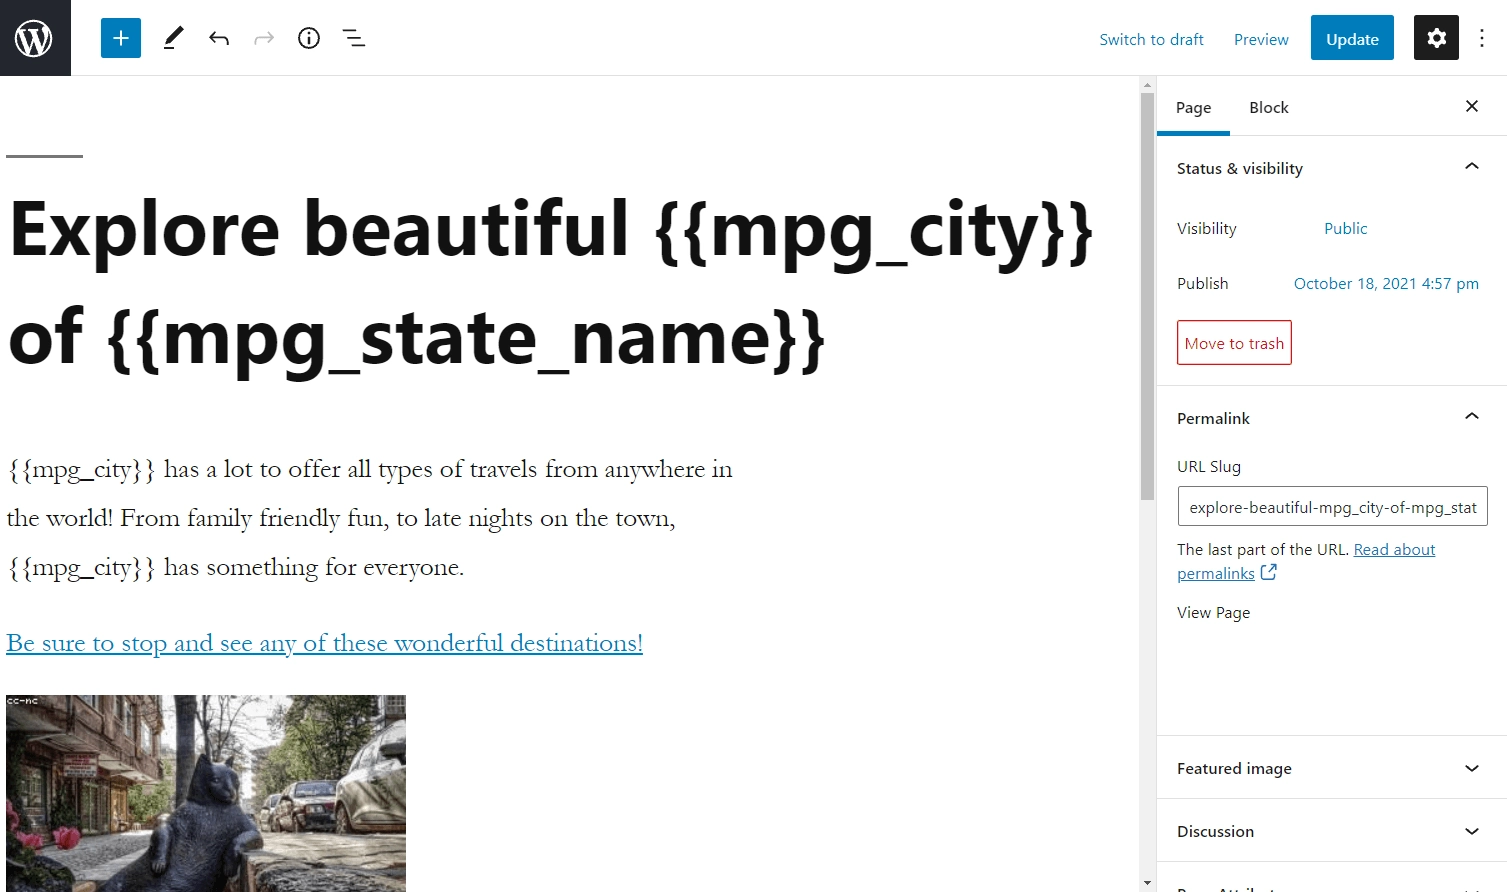The height and width of the screenshot is (892, 1507).
Task: Switch to the Page tab
Action: (x=1193, y=107)
